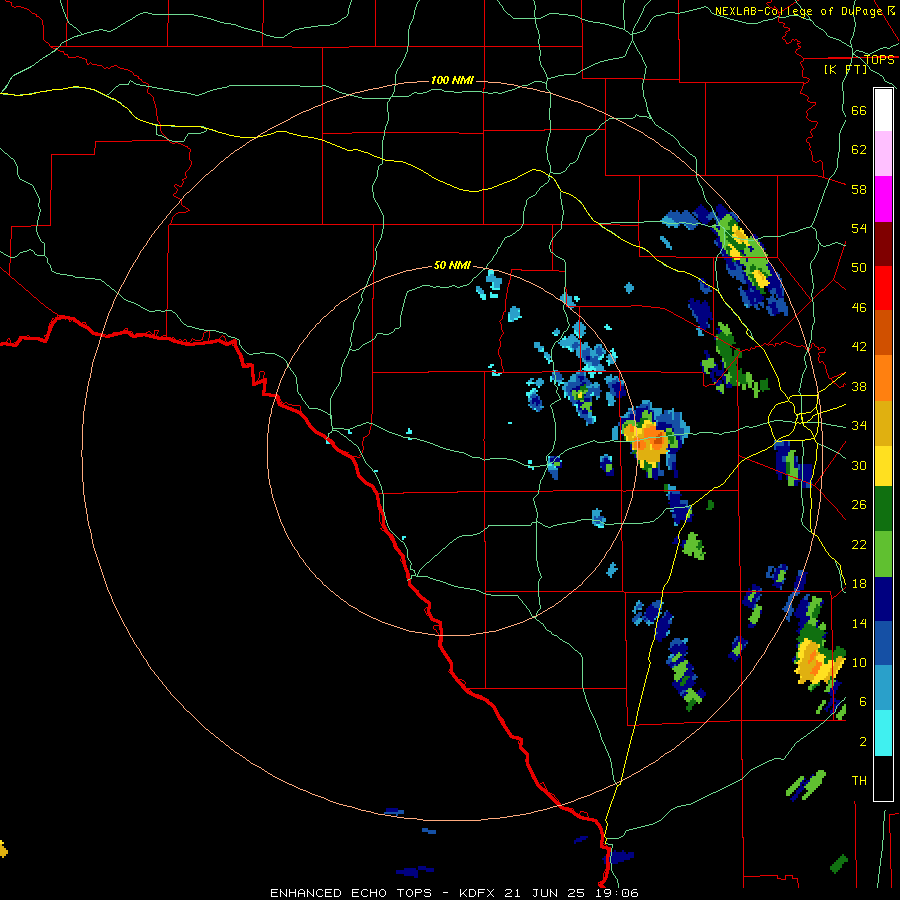Pick the dark green legend swatch

point(883,509)
